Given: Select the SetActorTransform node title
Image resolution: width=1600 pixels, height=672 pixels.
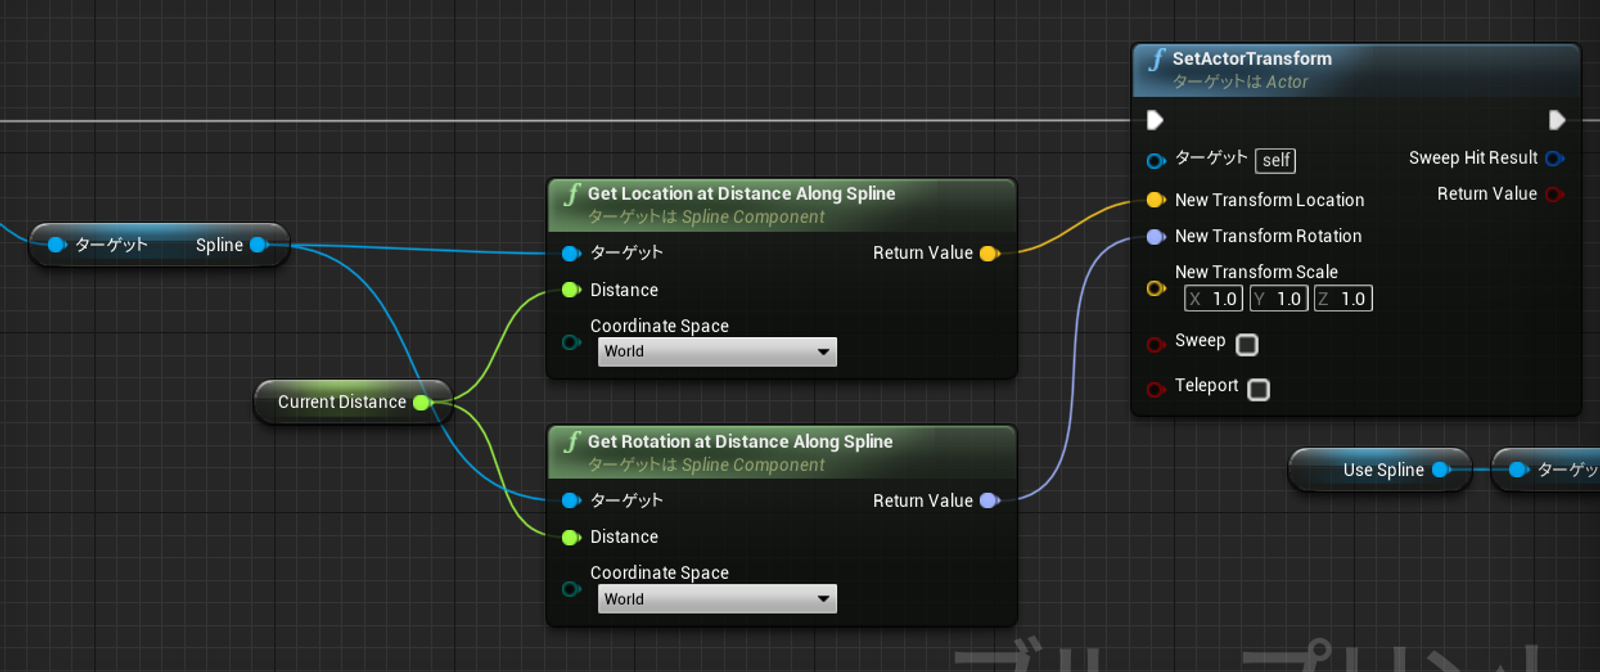Looking at the screenshot, I should 1252,59.
